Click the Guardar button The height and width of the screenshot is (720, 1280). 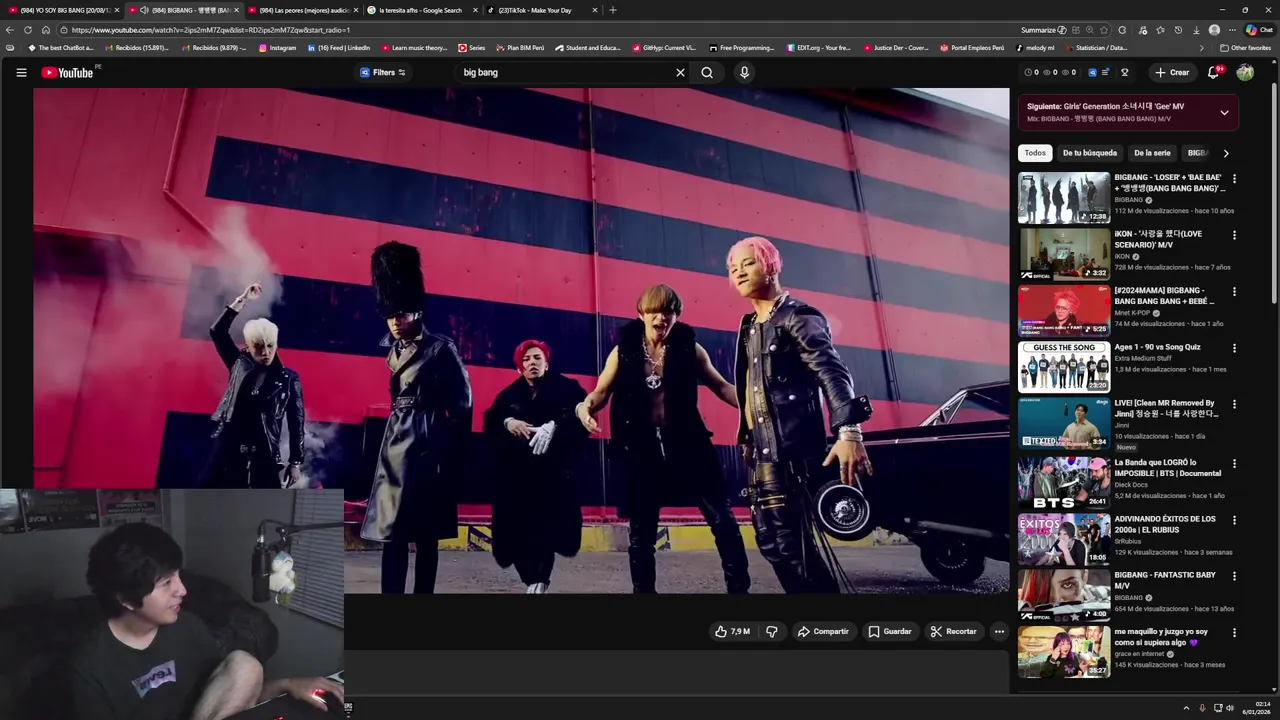[889, 631]
